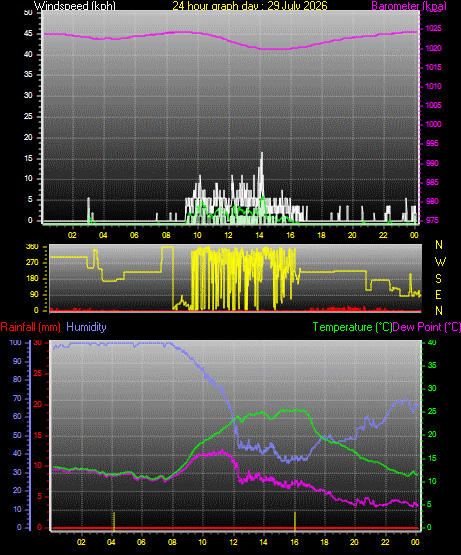Click the 45 windspeed scale value
The width and height of the screenshot is (461, 555).
pos(28,34)
